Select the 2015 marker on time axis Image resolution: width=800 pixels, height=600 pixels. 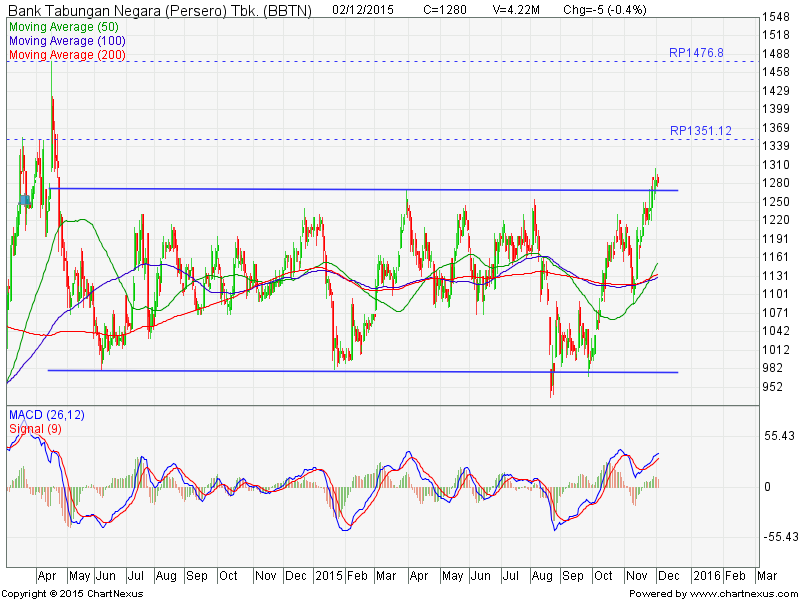329,577
